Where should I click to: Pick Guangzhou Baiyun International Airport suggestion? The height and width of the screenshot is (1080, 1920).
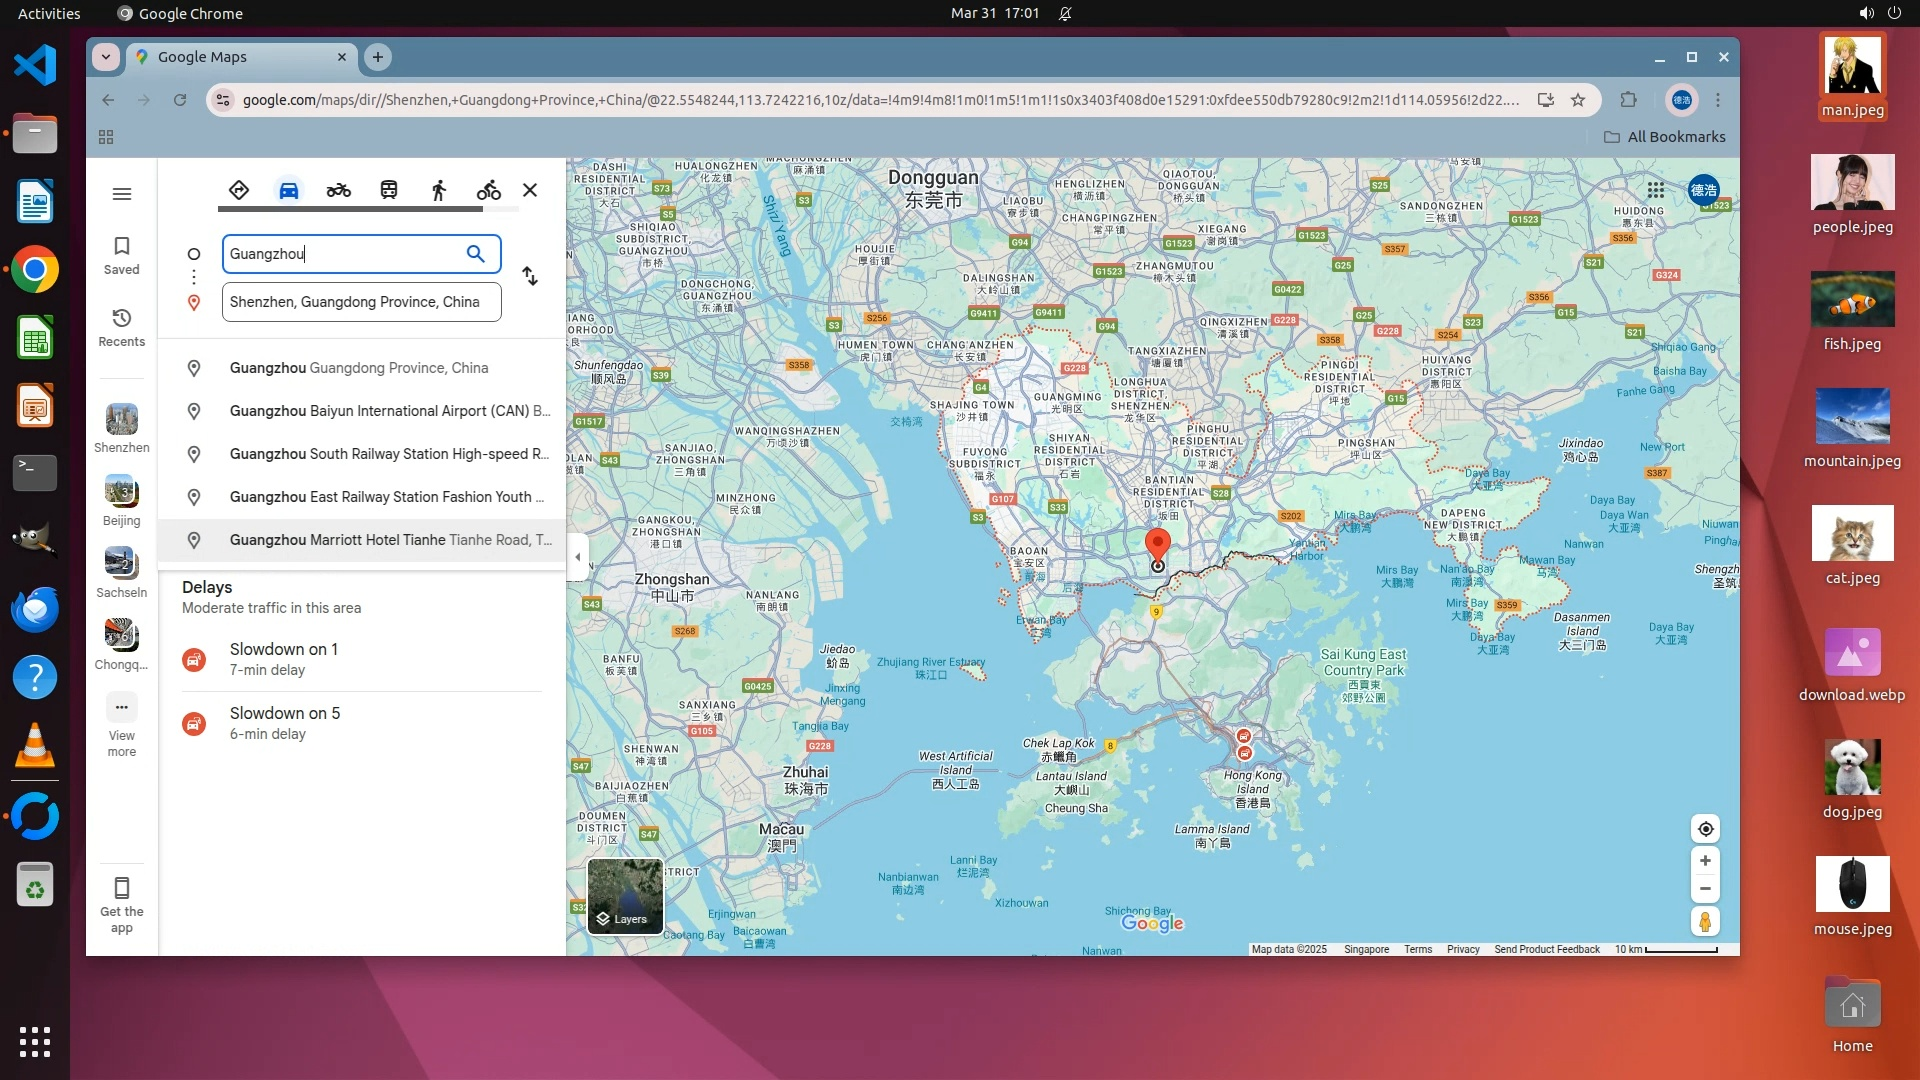coord(388,411)
